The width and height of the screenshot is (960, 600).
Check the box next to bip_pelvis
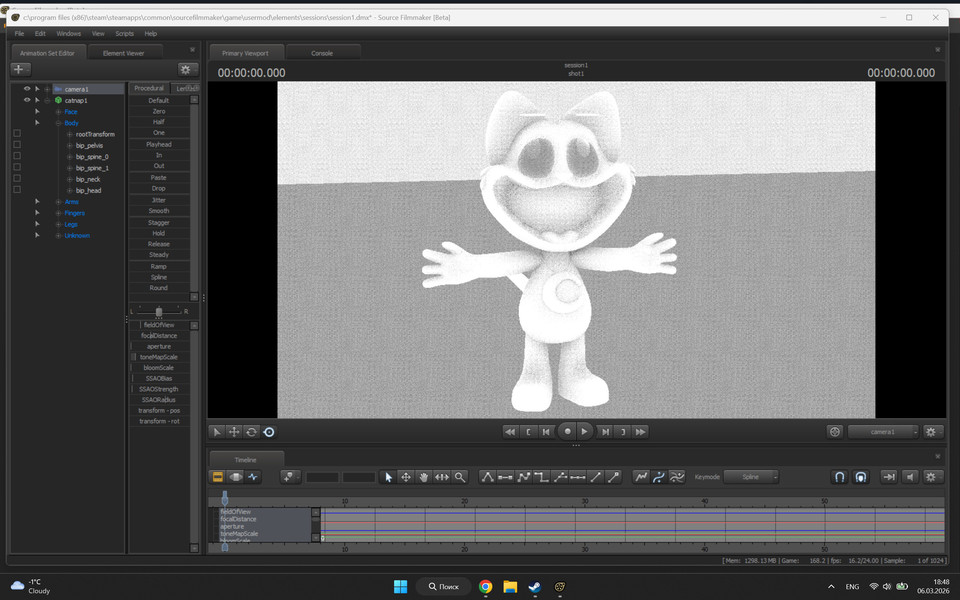[x=17, y=145]
